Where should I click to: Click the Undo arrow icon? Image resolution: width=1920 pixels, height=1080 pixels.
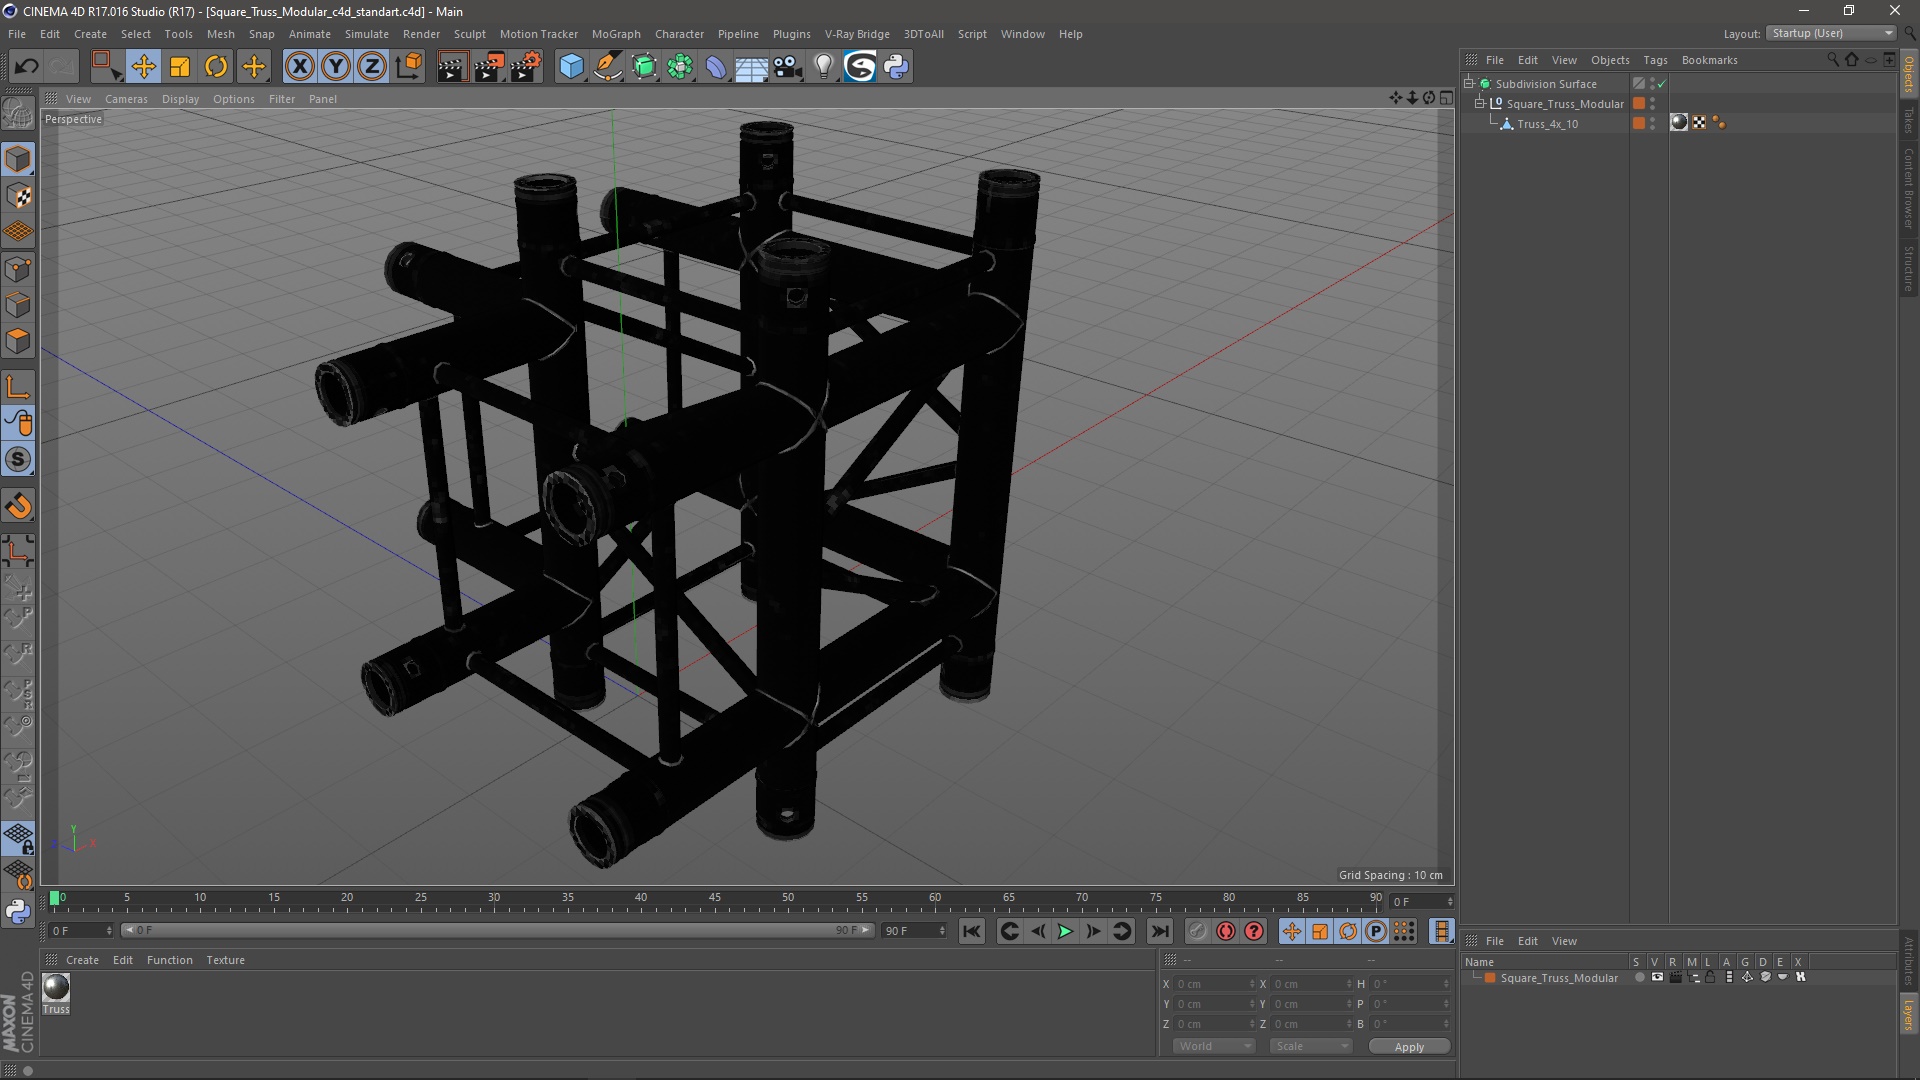pyautogui.click(x=27, y=67)
